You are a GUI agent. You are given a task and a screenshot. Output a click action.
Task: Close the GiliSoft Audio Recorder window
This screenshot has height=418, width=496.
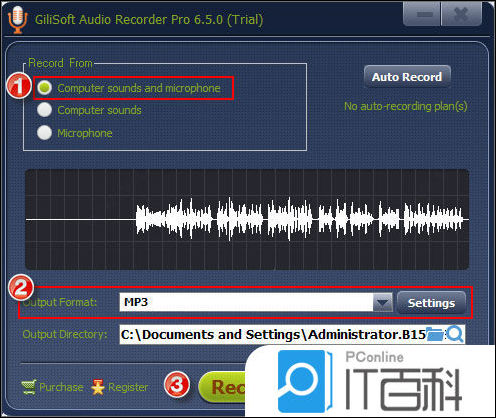(462, 14)
